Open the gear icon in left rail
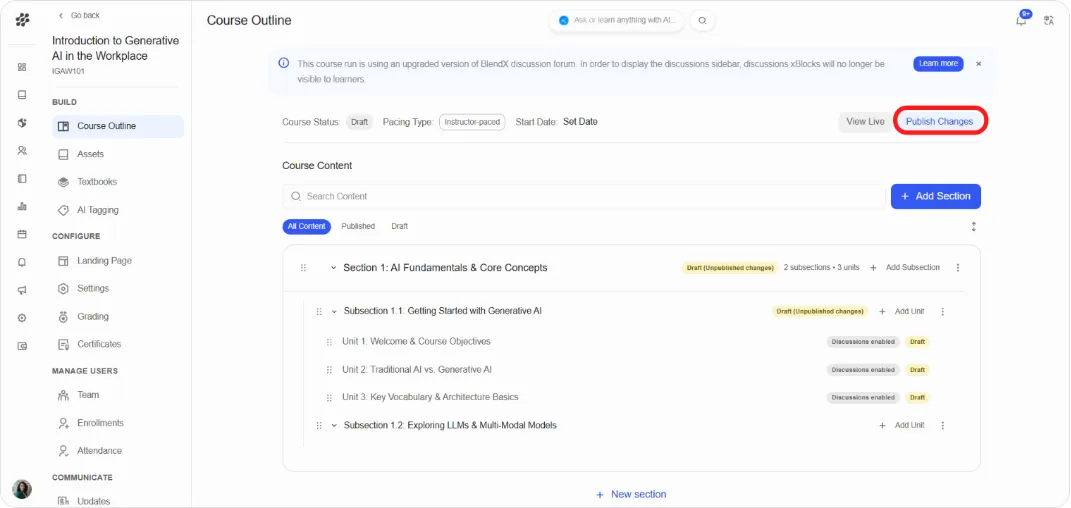The height and width of the screenshot is (508, 1071). pos(22,318)
